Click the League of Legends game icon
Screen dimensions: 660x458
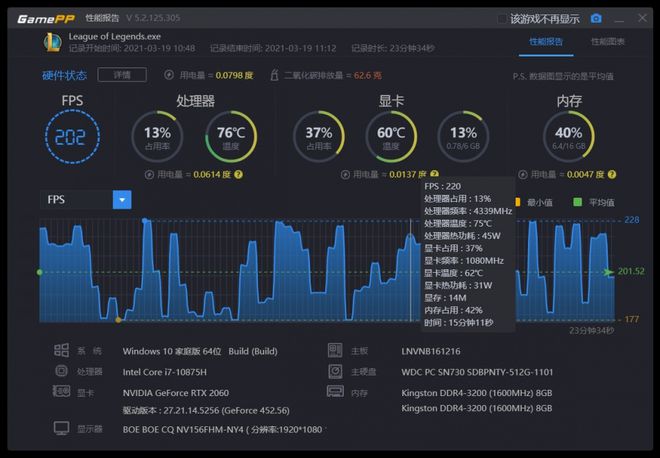click(x=53, y=42)
